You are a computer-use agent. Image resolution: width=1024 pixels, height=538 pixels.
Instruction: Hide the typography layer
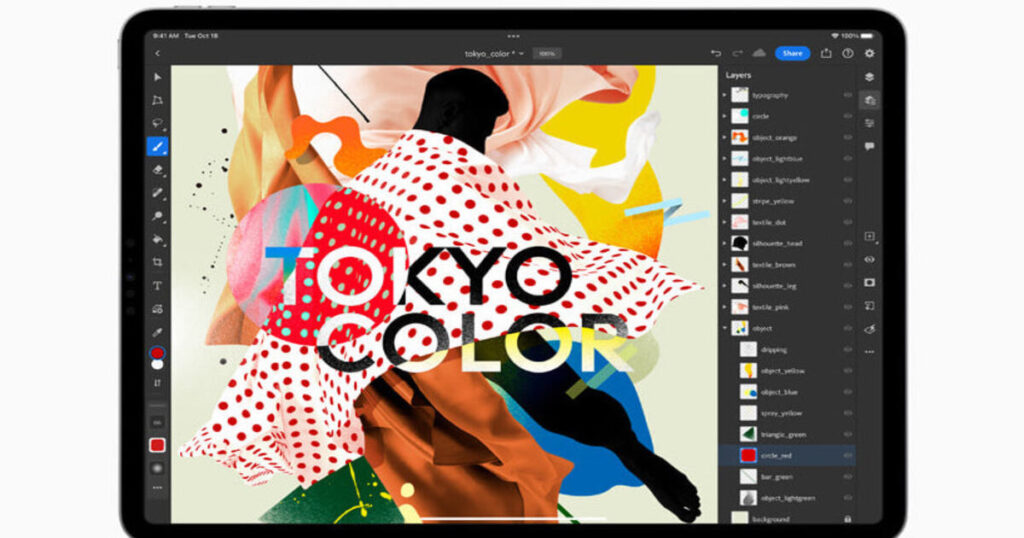tap(848, 95)
